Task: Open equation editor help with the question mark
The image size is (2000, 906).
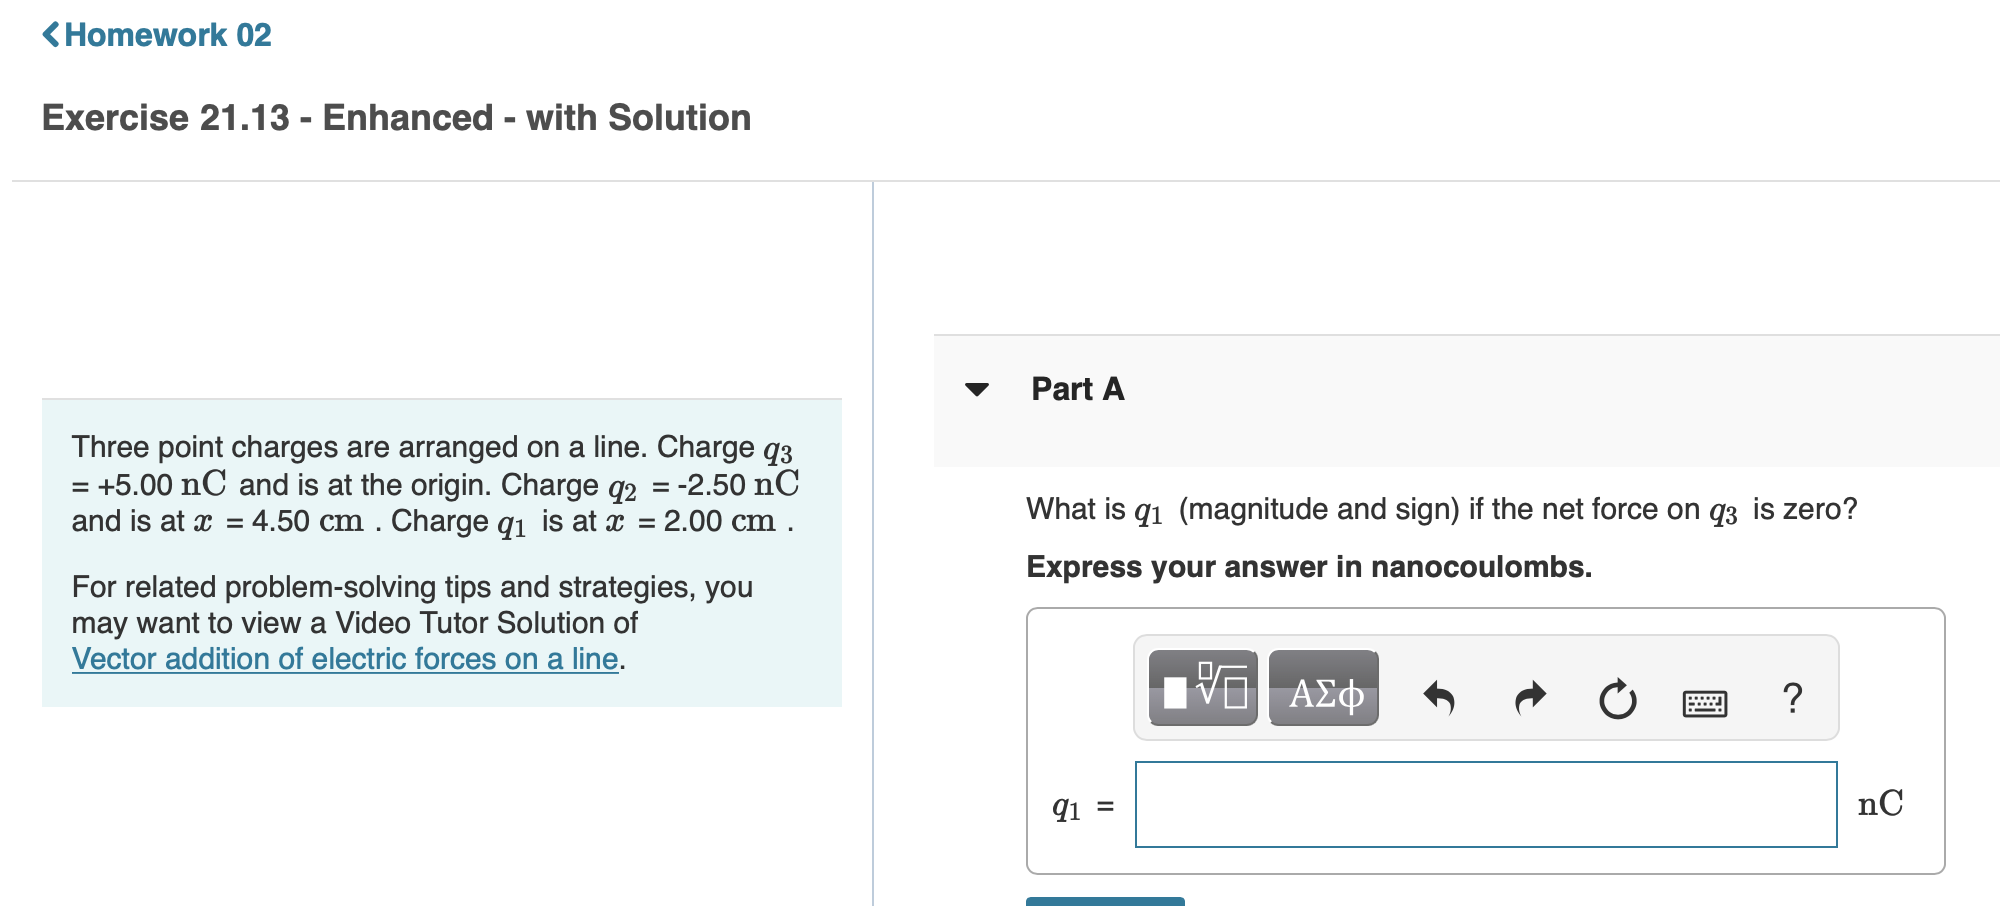Action: 1792,699
